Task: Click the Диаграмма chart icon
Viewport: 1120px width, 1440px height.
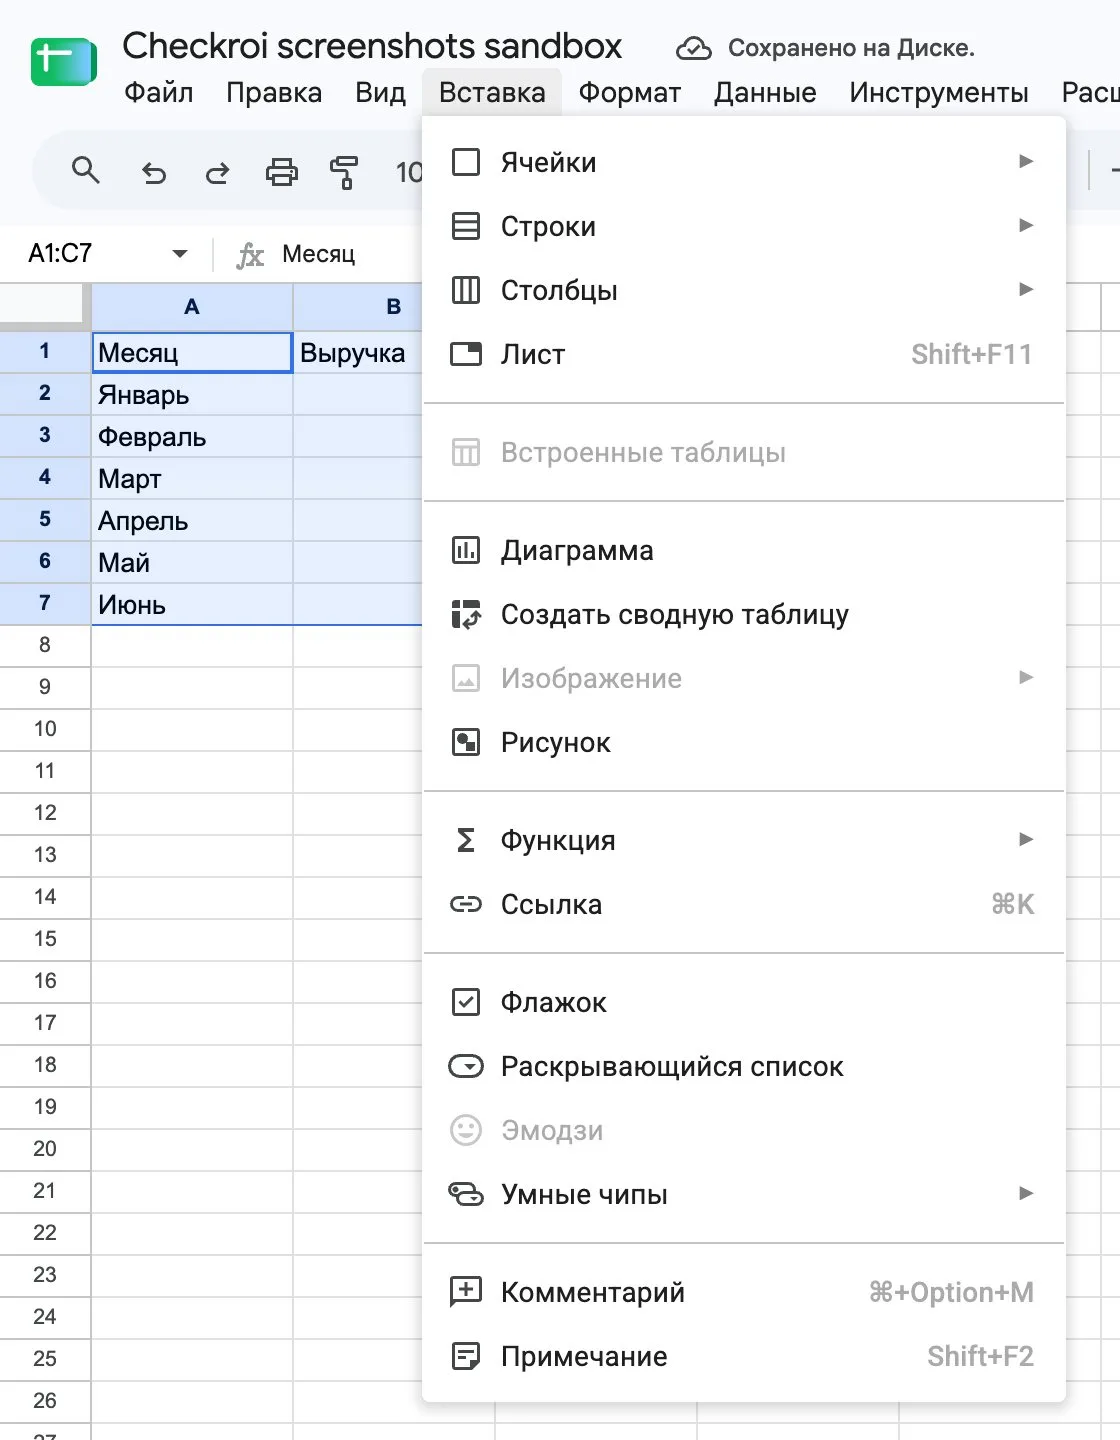Action: click(466, 550)
